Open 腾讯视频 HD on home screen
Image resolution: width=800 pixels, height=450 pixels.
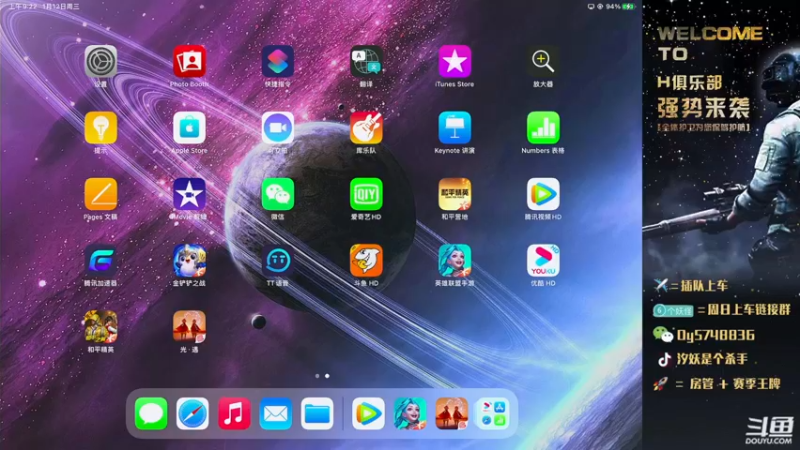(x=543, y=194)
